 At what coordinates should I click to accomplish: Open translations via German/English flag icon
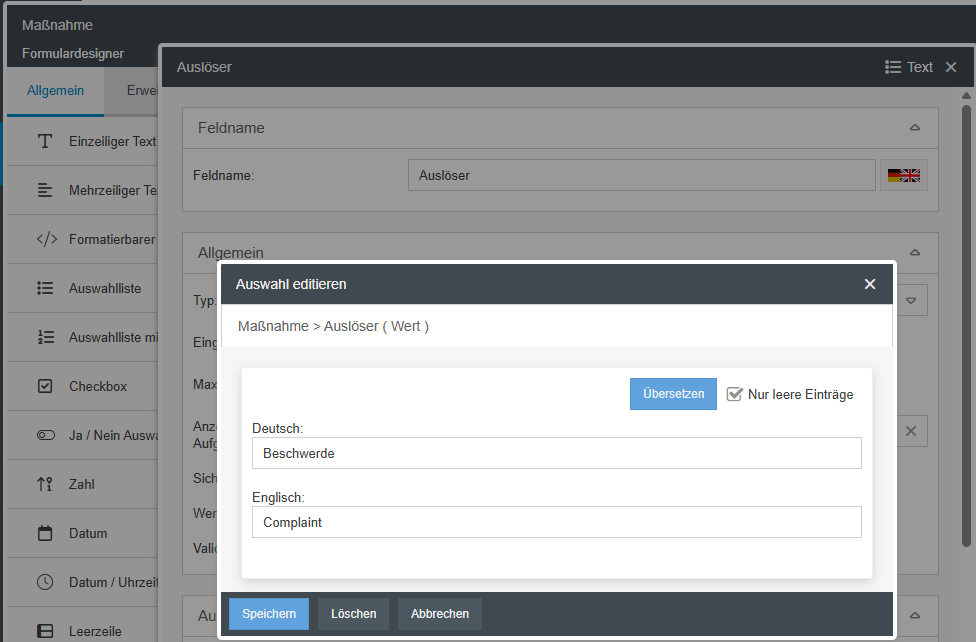tap(904, 176)
